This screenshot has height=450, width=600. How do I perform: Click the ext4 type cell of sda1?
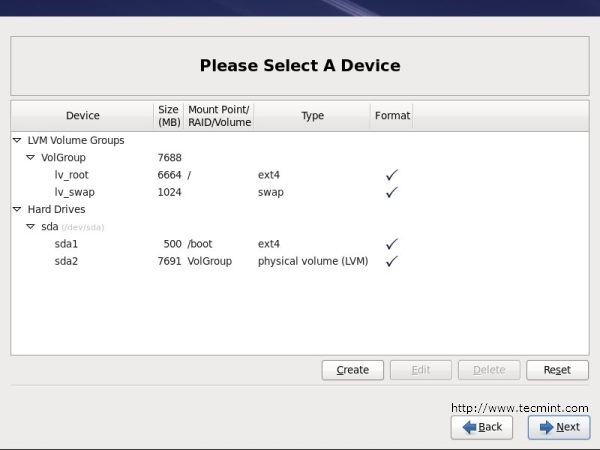269,244
